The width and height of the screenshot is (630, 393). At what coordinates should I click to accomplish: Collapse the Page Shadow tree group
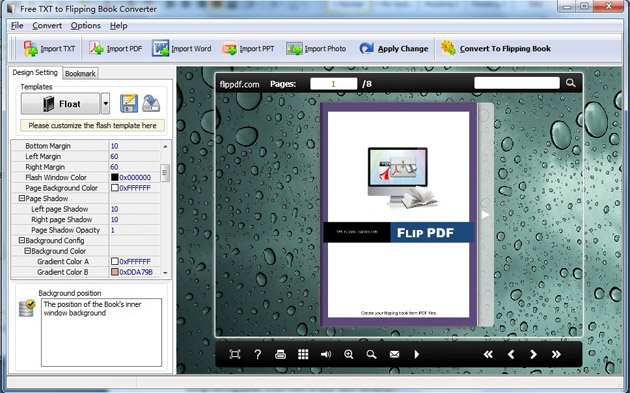point(21,198)
